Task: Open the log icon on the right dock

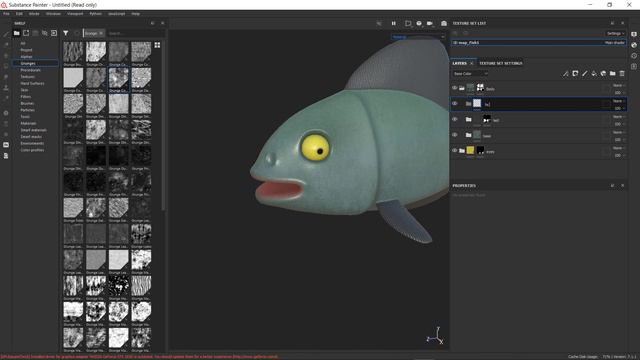Action: point(634,66)
